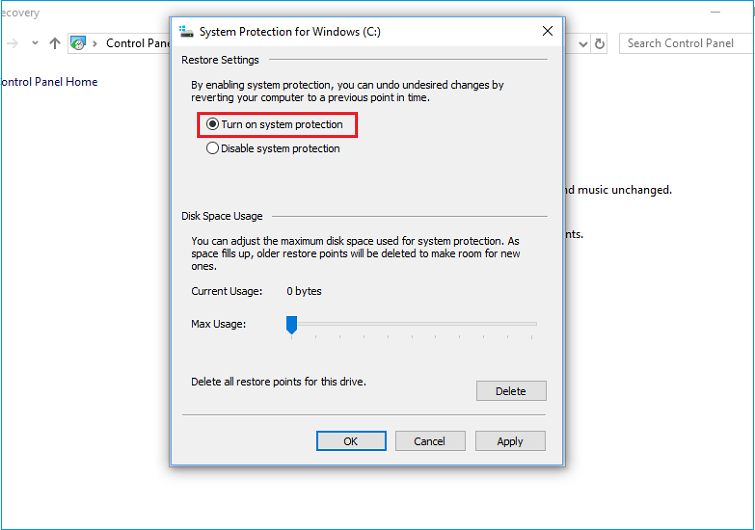The image size is (755, 530).
Task: Select Turn on system protection radio button
Action: (x=212, y=125)
